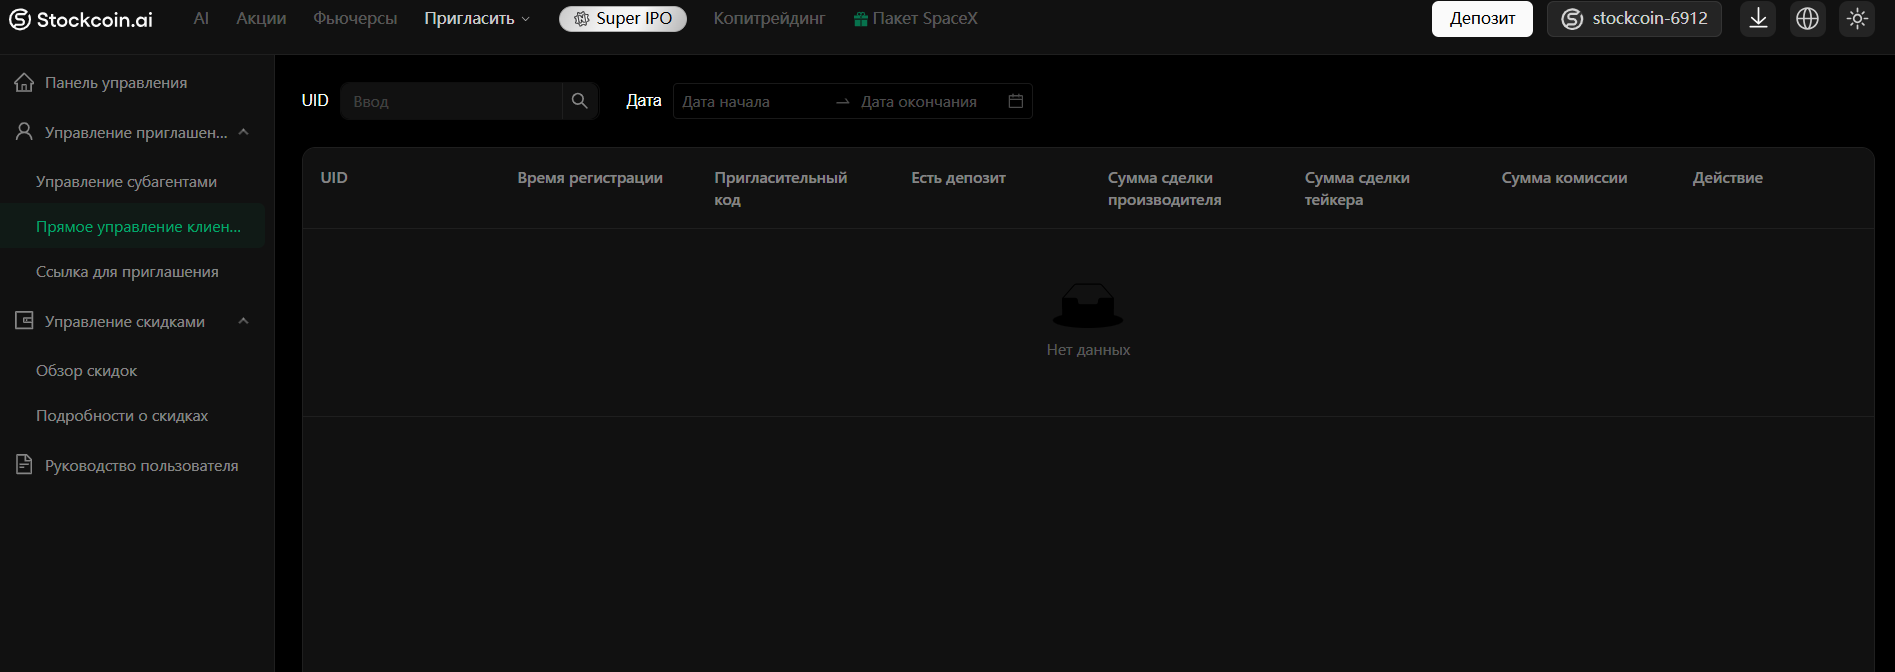This screenshot has height=672, width=1895.
Task: Click the gift icon beside Пакет SpaceX
Action: click(860, 19)
